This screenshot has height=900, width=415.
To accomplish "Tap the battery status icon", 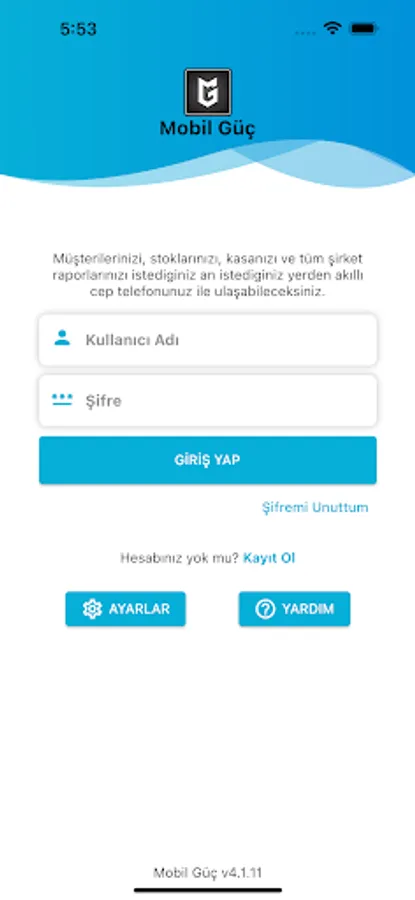I will (363, 28).
